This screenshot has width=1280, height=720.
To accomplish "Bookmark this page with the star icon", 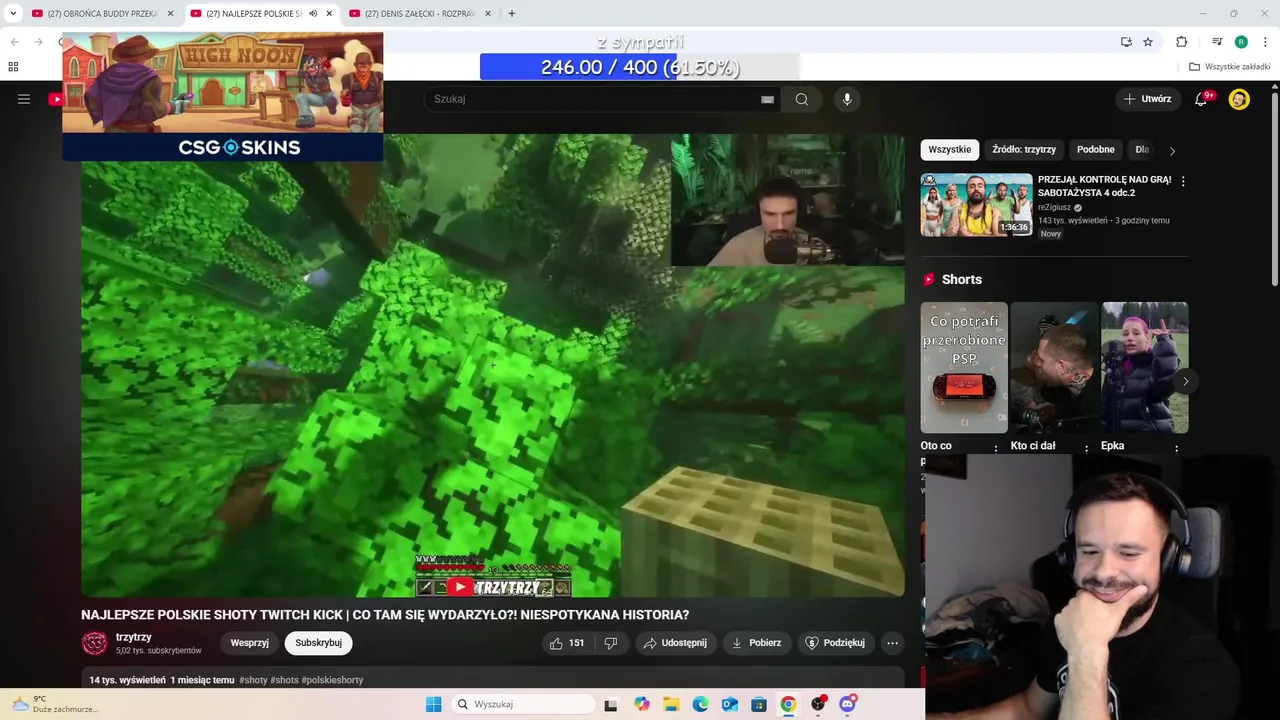I will (1148, 42).
